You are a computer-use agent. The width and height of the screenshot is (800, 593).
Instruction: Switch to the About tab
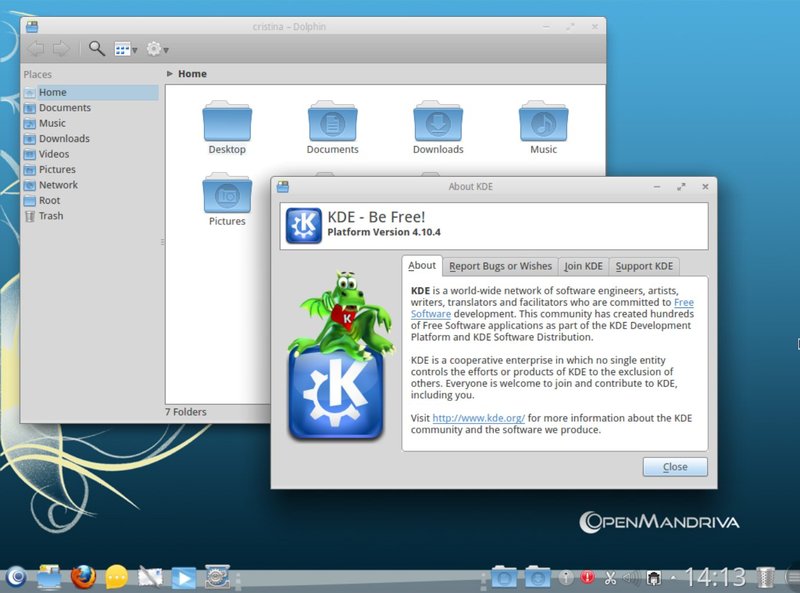point(422,265)
